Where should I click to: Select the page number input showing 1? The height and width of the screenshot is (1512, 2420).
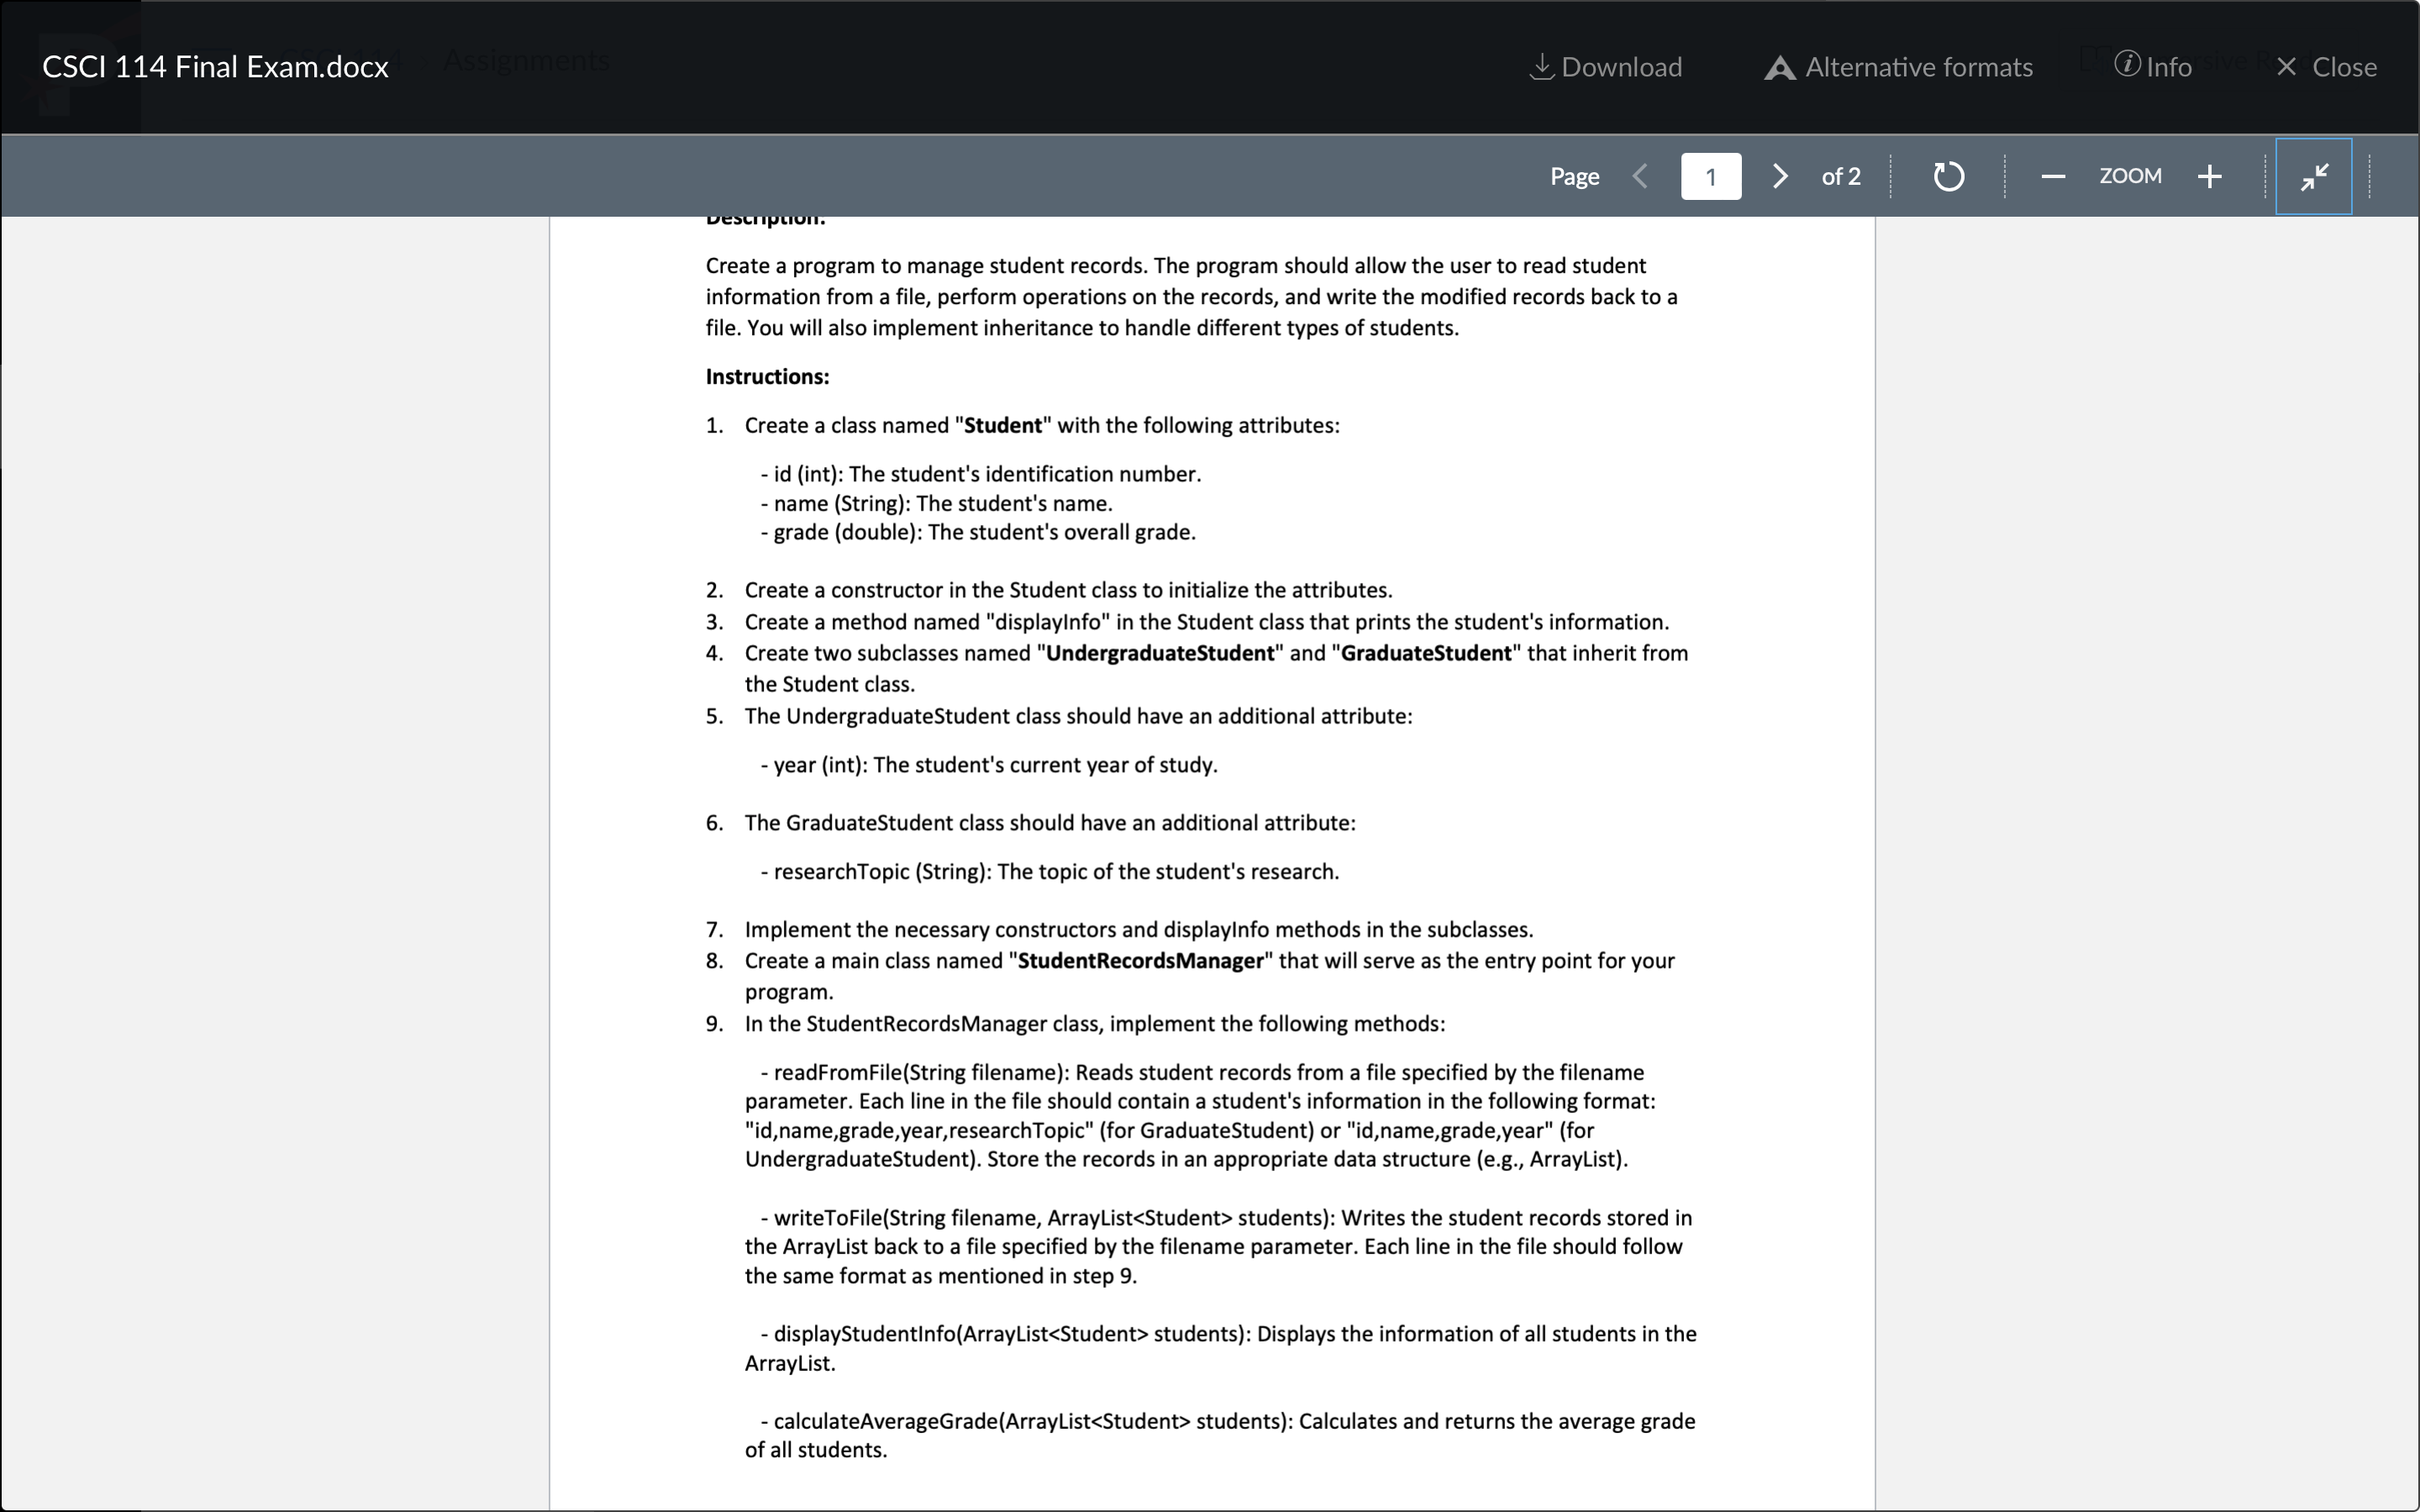click(x=1711, y=176)
